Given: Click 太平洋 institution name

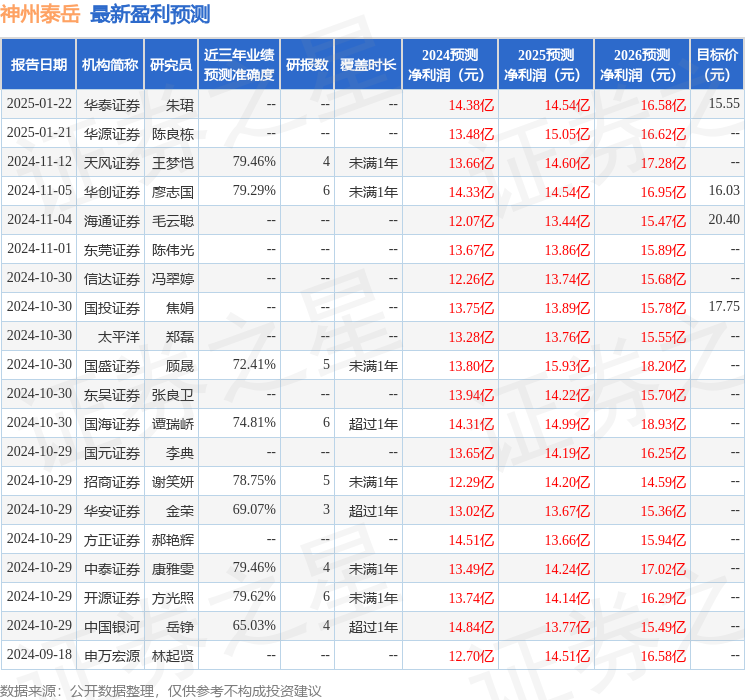Looking at the screenshot, I should tap(119, 337).
